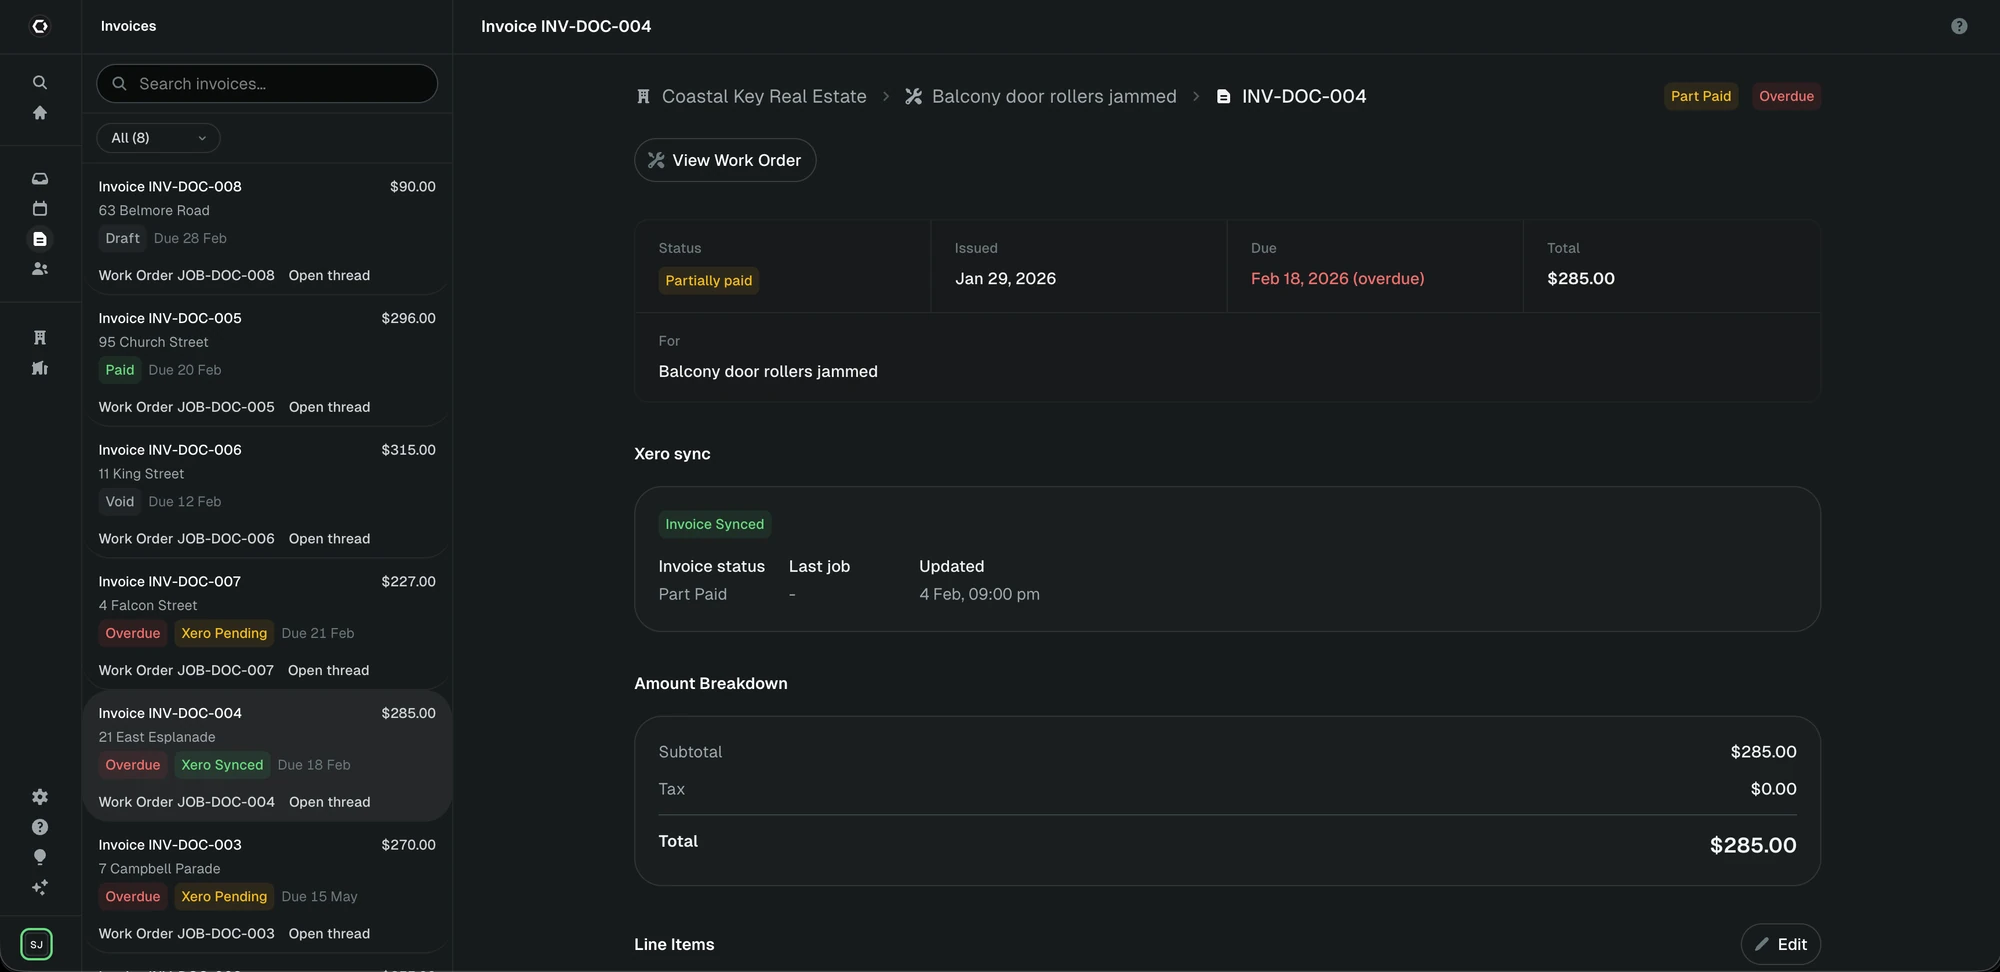Open thread for Invoice INV-DOC-004
The height and width of the screenshot is (972, 2000).
[329, 802]
